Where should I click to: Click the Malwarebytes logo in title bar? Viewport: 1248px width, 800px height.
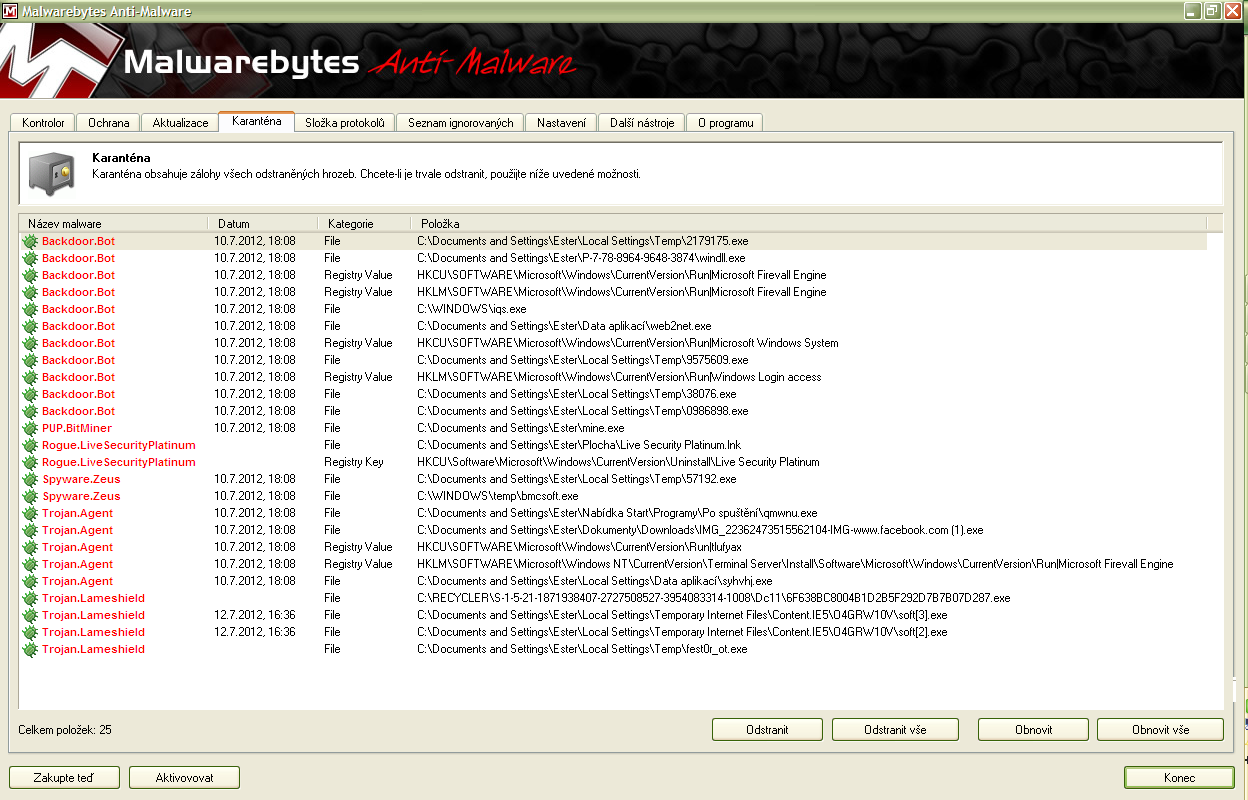pyautogui.click(x=10, y=11)
